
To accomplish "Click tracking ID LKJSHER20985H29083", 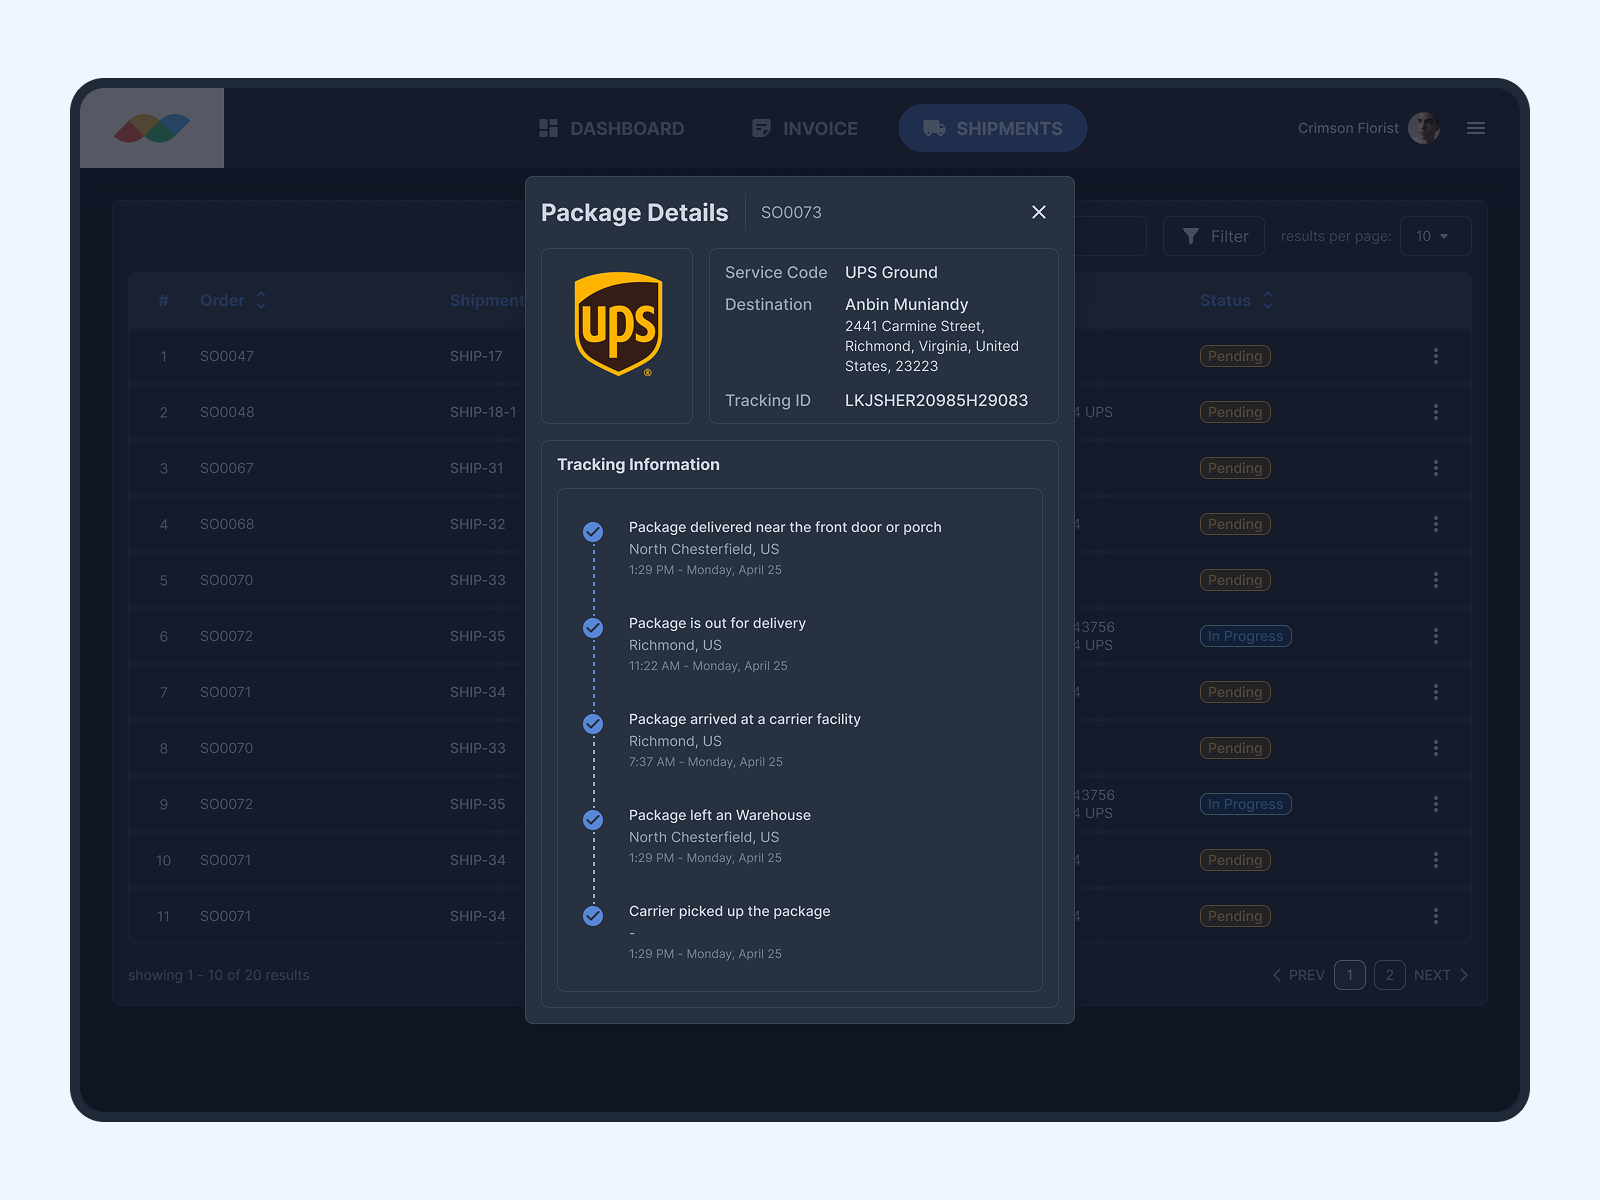I will tap(936, 400).
